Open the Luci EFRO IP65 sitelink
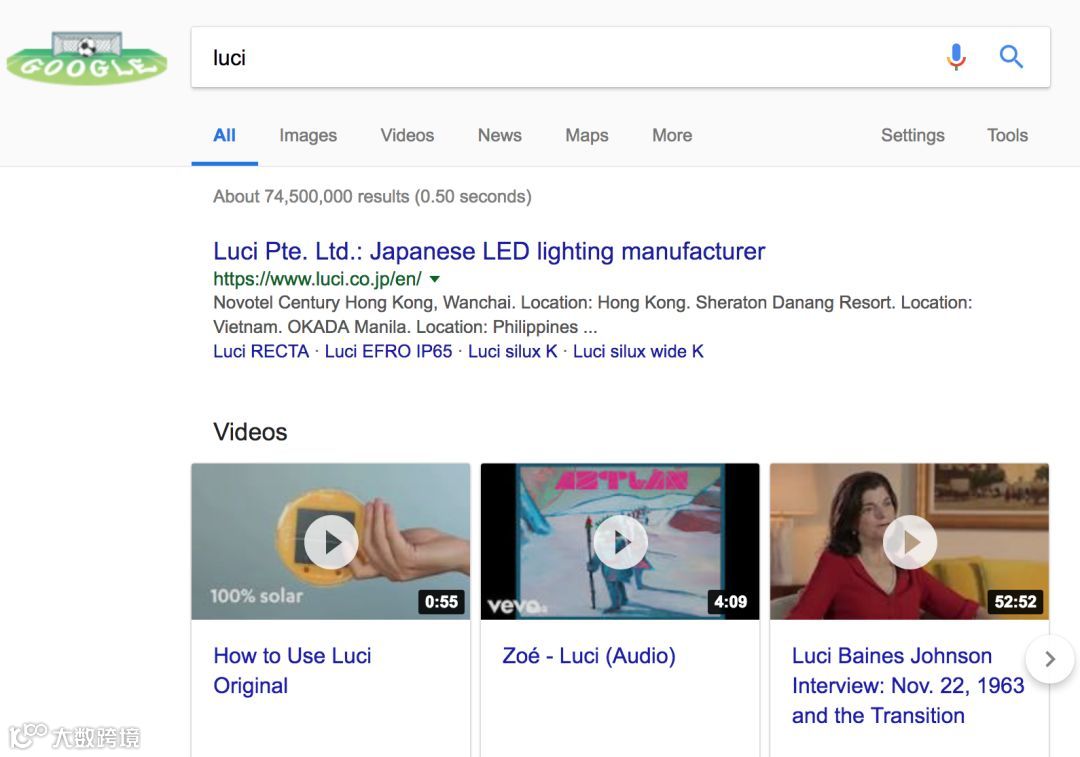Image resolution: width=1080 pixels, height=757 pixels. [388, 351]
